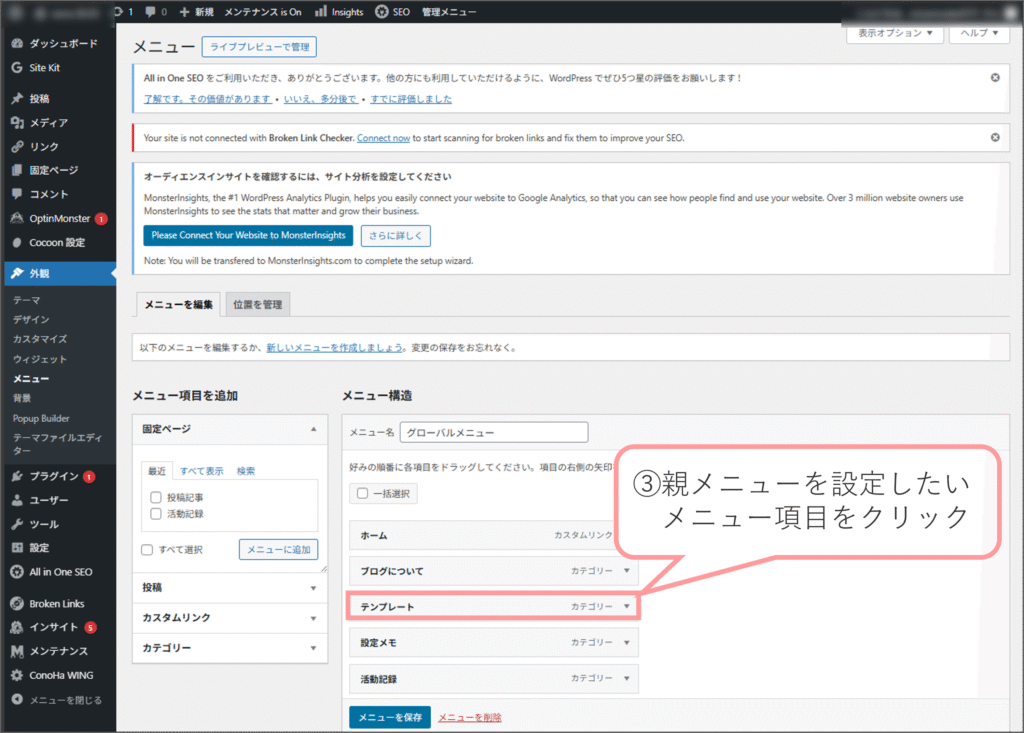Click the Media library icon
Image resolution: width=1024 pixels, height=733 pixels.
[x=17, y=123]
